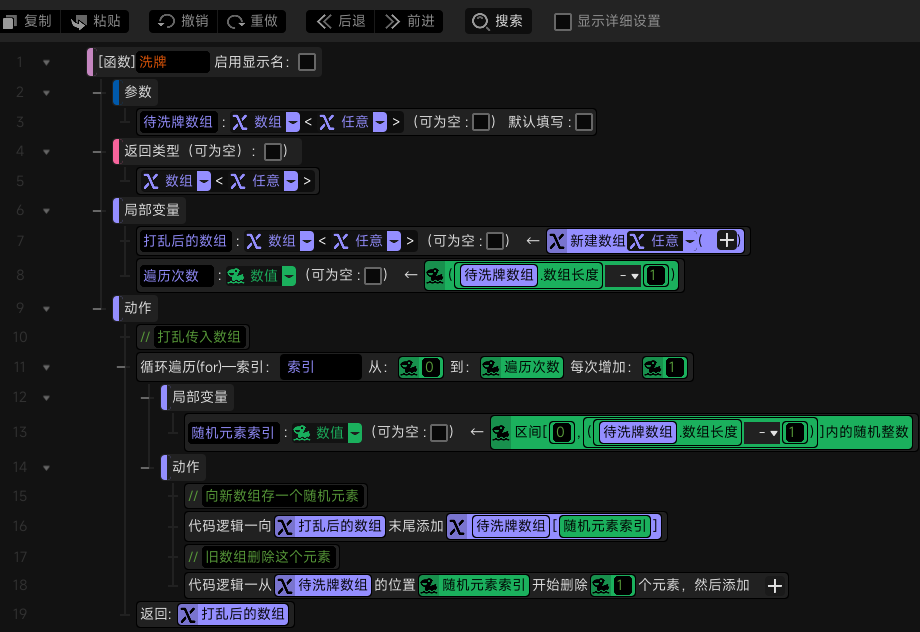Open 数组 dropdown for 打乱后的数组 variable
Screen dimensions: 920x632
click(x=307, y=241)
